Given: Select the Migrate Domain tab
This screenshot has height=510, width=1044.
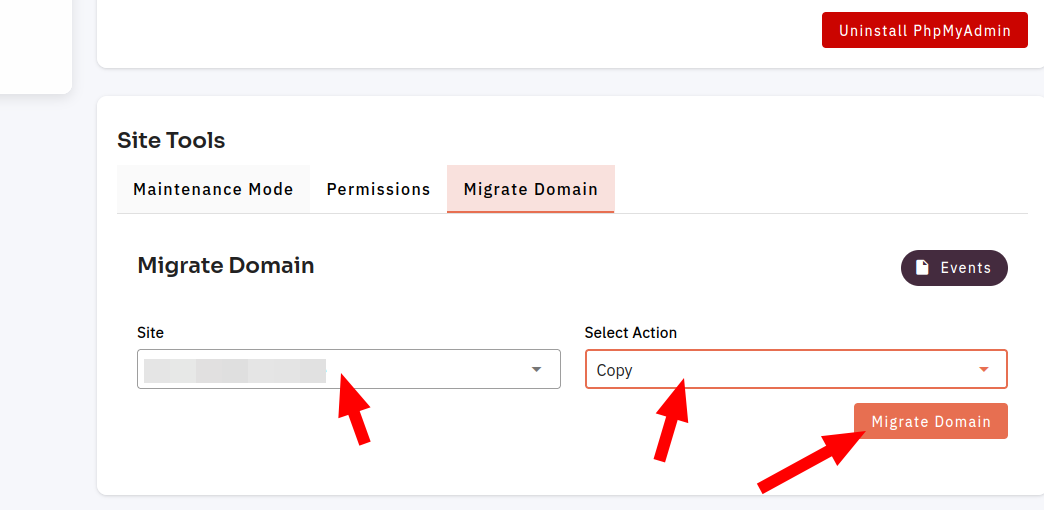Looking at the screenshot, I should (531, 189).
